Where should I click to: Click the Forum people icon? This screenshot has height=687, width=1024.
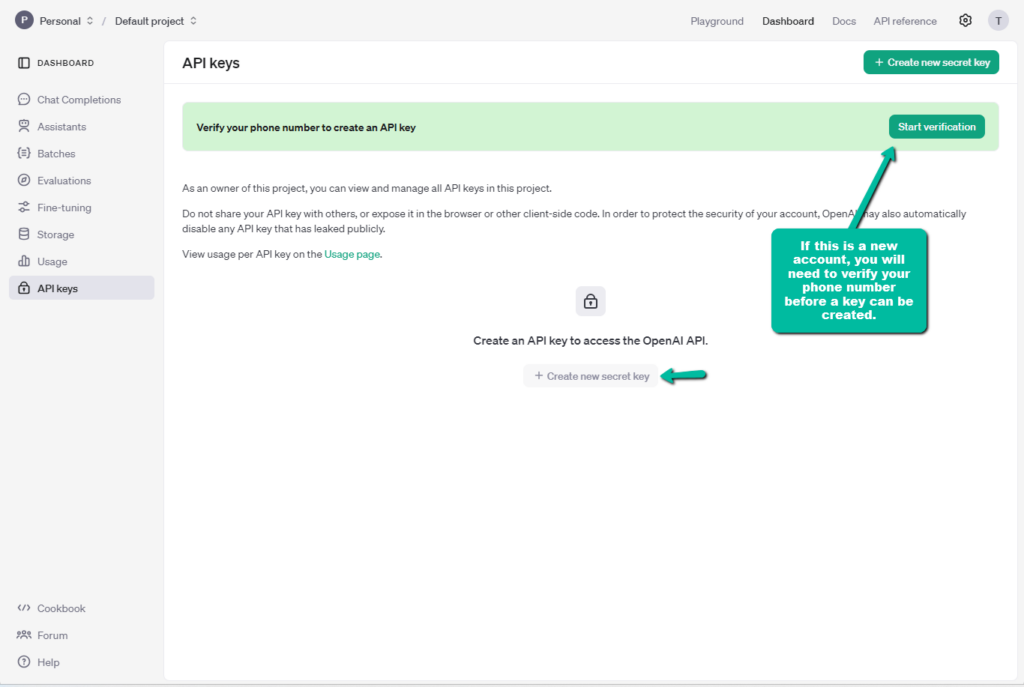24,635
